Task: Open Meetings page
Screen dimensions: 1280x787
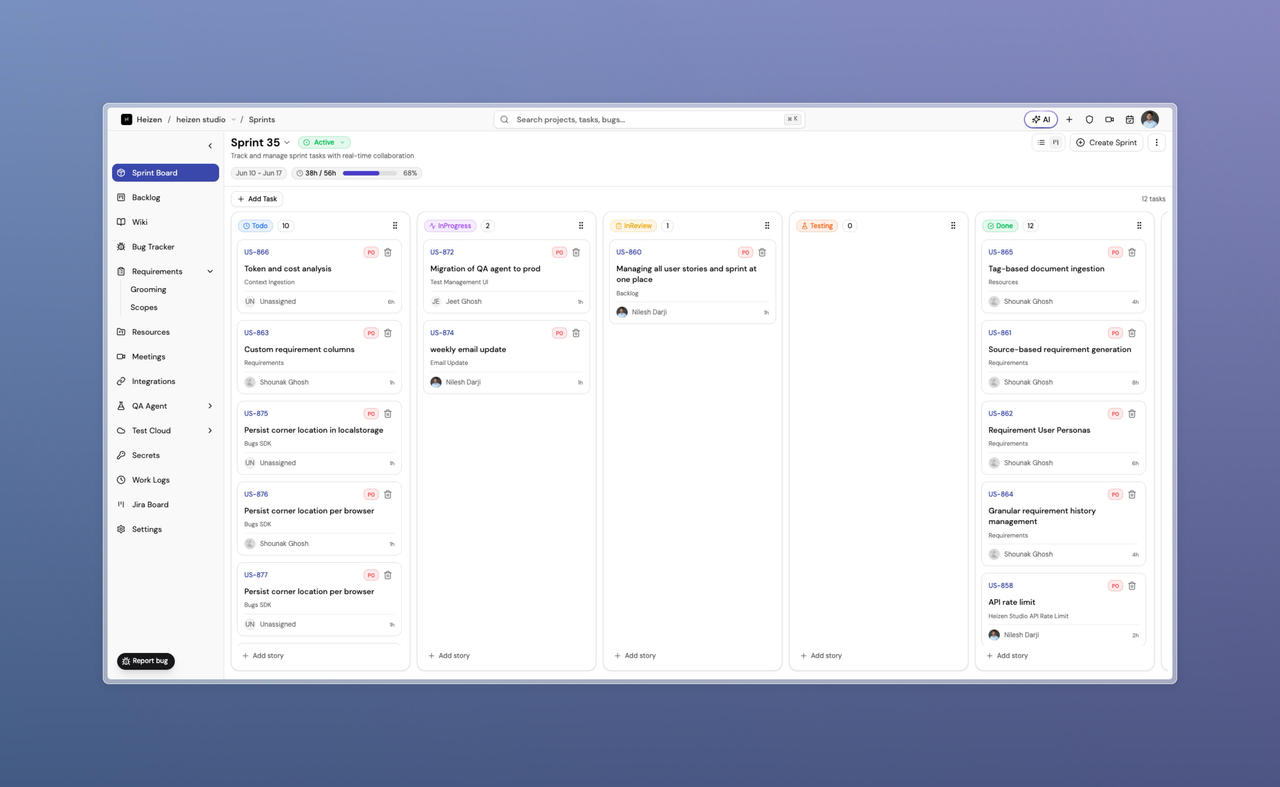Action: point(165,357)
